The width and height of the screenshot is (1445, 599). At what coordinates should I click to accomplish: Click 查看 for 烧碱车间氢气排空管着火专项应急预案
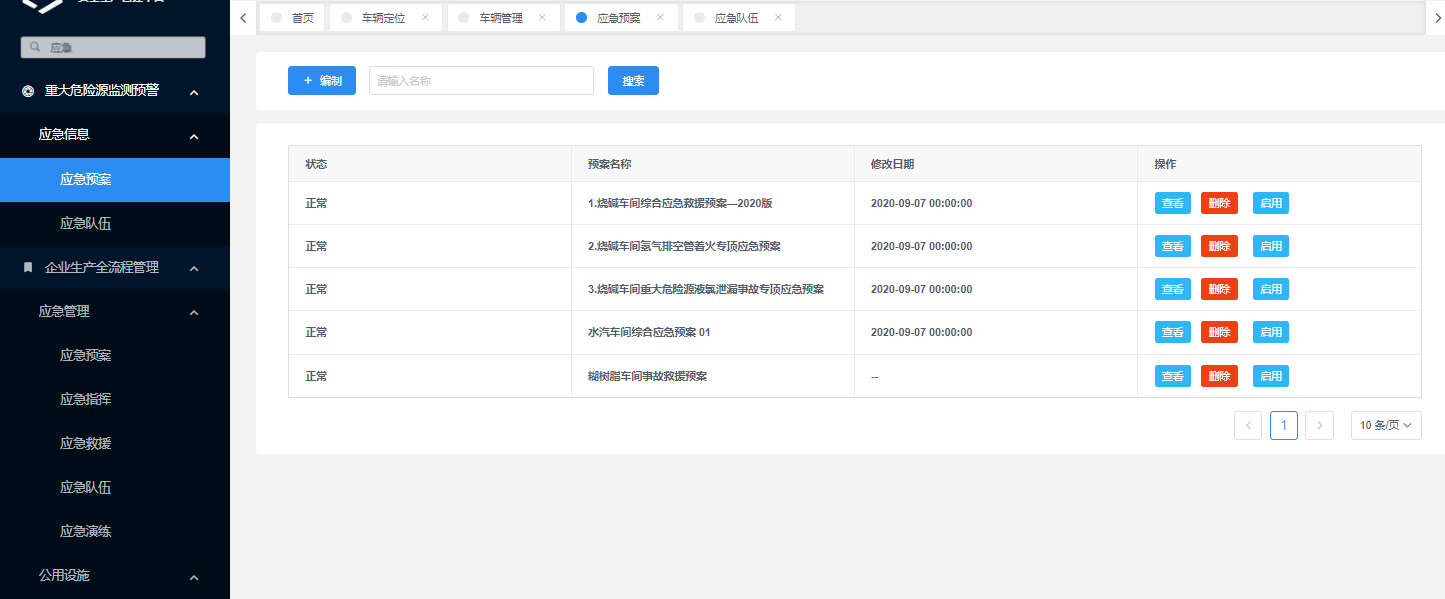pyautogui.click(x=1172, y=245)
